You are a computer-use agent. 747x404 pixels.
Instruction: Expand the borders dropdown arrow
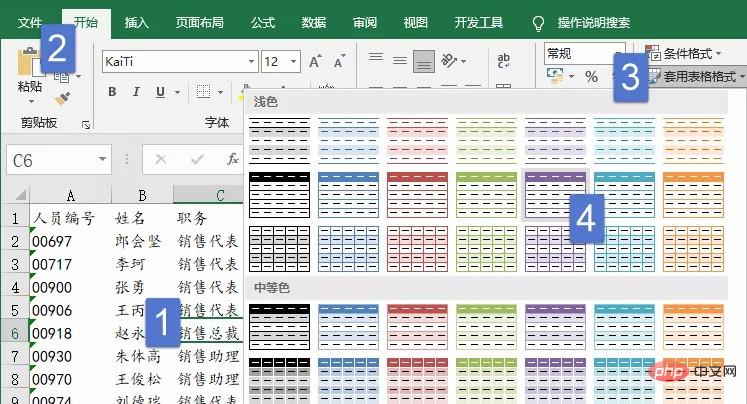coord(221,92)
